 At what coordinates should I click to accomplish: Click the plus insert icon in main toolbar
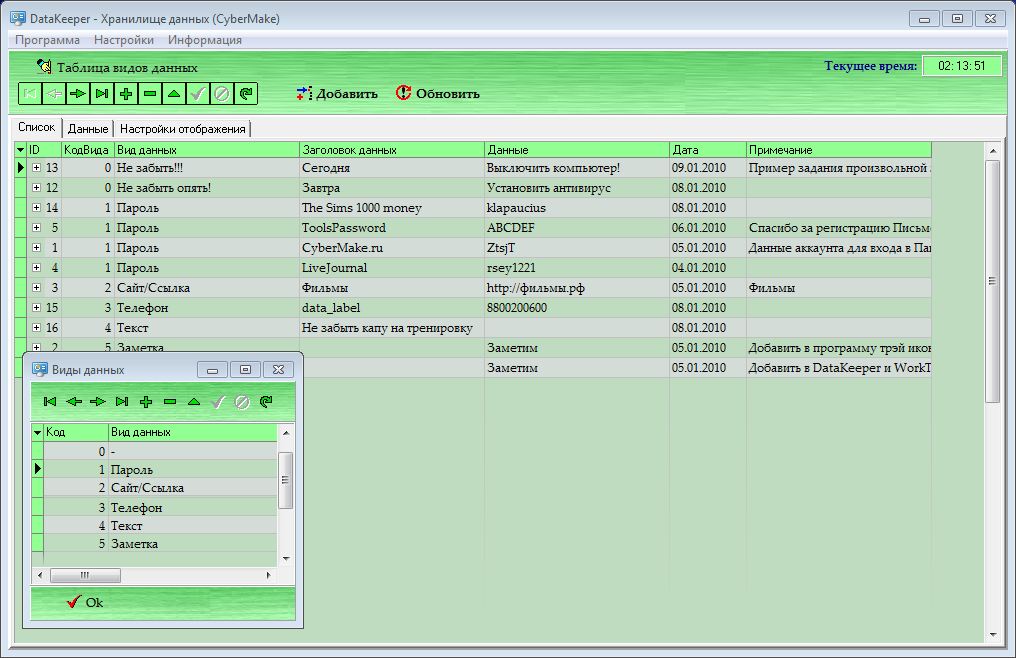coord(126,94)
